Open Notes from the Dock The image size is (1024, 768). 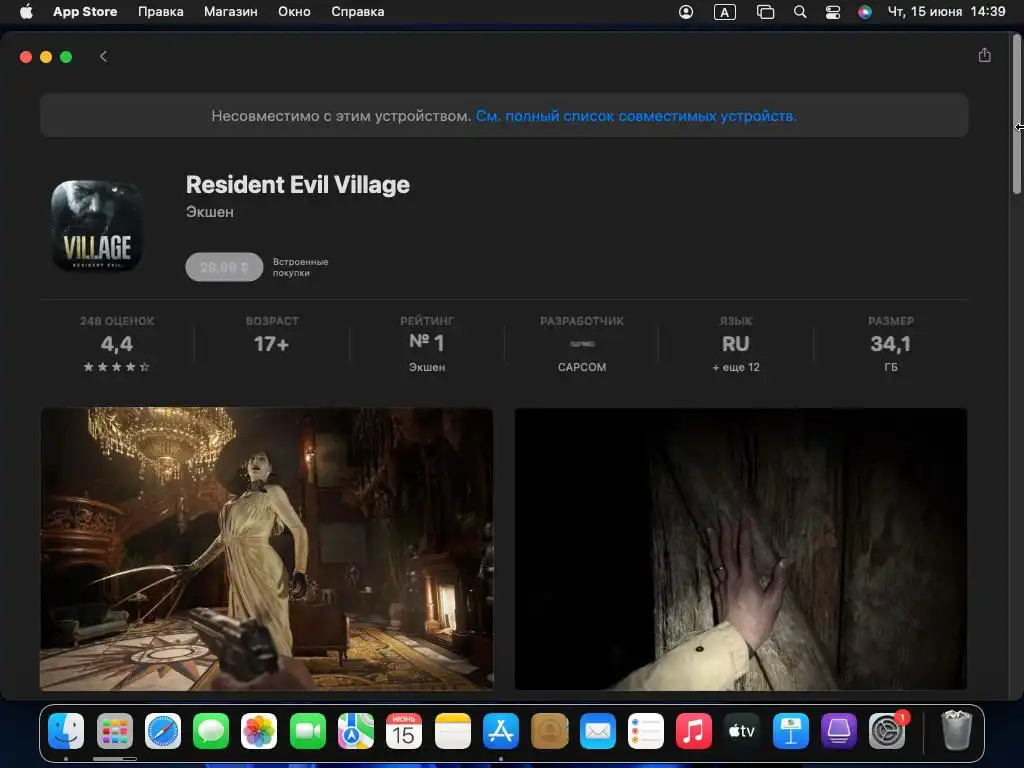tap(453, 731)
